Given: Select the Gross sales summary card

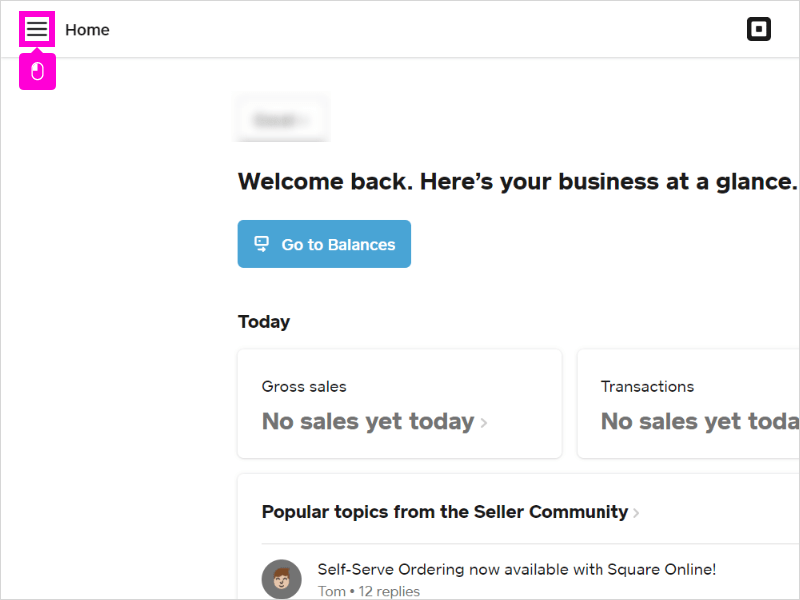Looking at the screenshot, I should tap(399, 403).
